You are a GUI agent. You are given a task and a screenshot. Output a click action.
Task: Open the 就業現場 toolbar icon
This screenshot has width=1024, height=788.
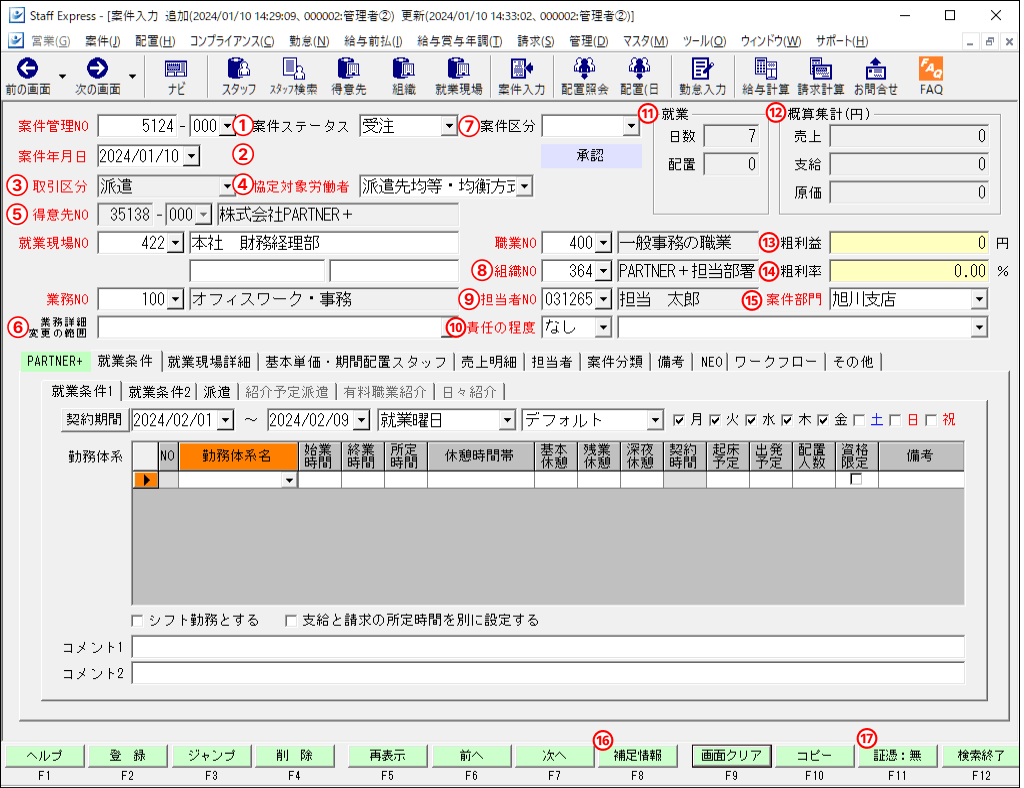[458, 69]
